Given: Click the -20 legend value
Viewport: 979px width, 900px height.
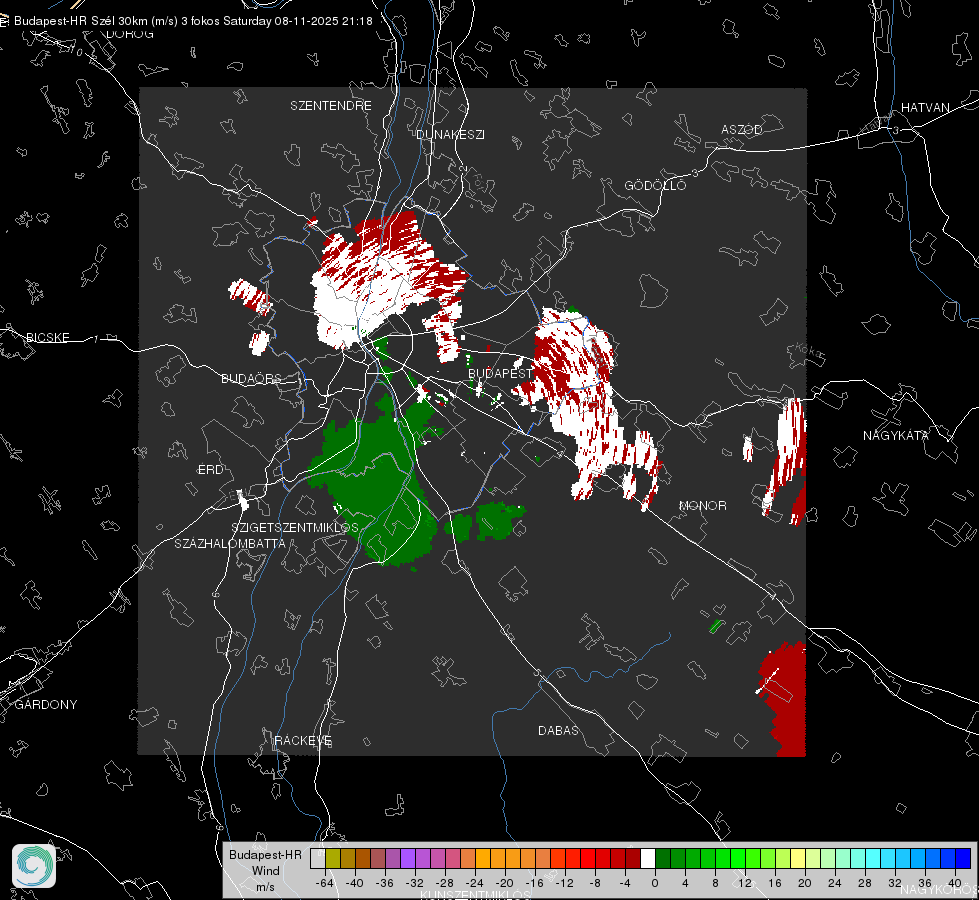Looking at the screenshot, I should (x=504, y=883).
